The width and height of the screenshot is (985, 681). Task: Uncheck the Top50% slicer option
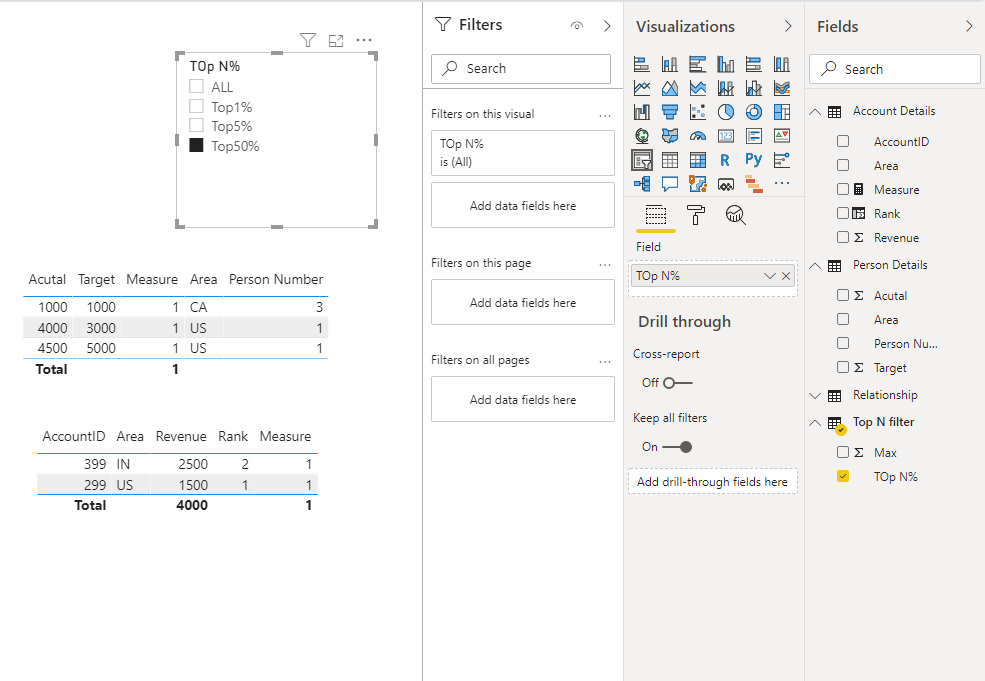click(196, 145)
